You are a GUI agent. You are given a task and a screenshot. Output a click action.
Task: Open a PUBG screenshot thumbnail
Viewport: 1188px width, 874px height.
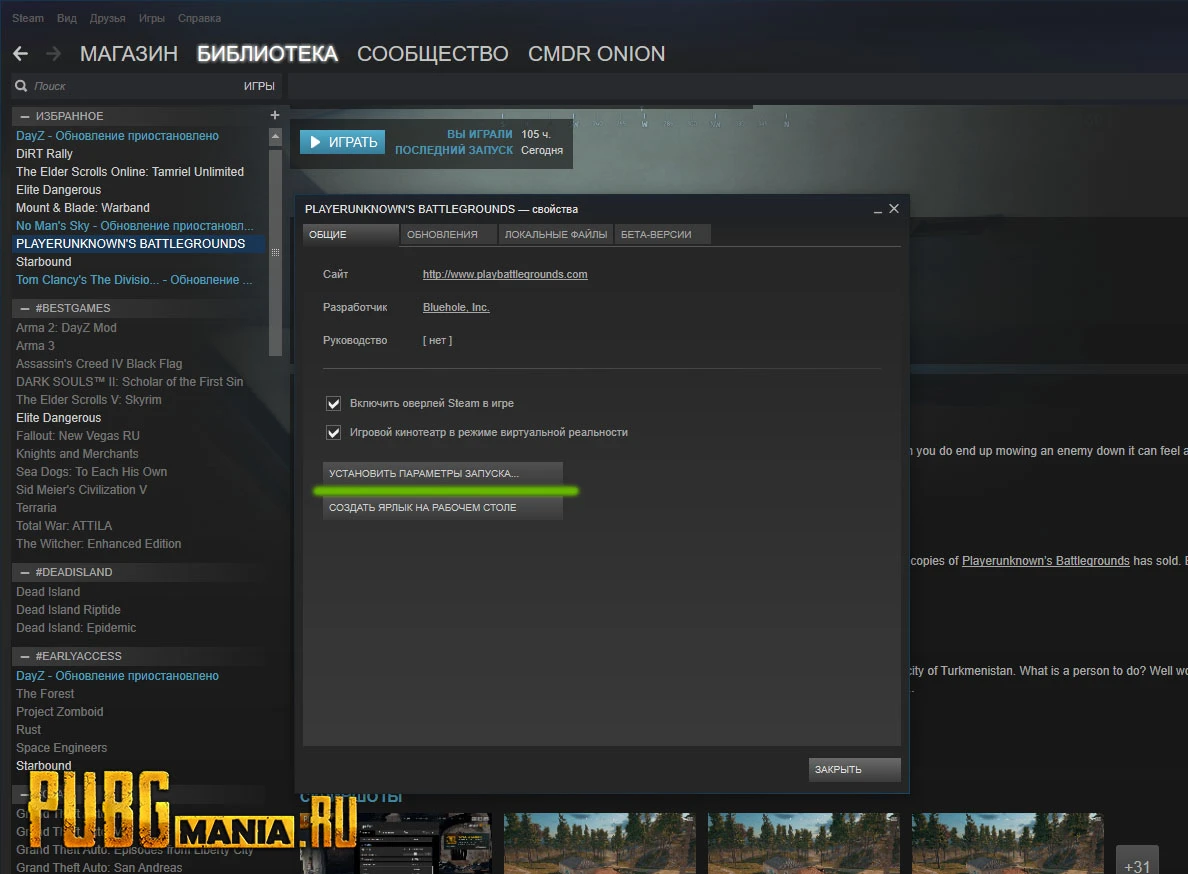(x=599, y=845)
